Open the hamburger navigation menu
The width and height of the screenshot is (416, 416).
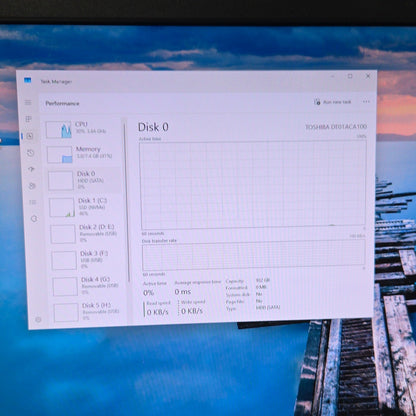[x=28, y=102]
